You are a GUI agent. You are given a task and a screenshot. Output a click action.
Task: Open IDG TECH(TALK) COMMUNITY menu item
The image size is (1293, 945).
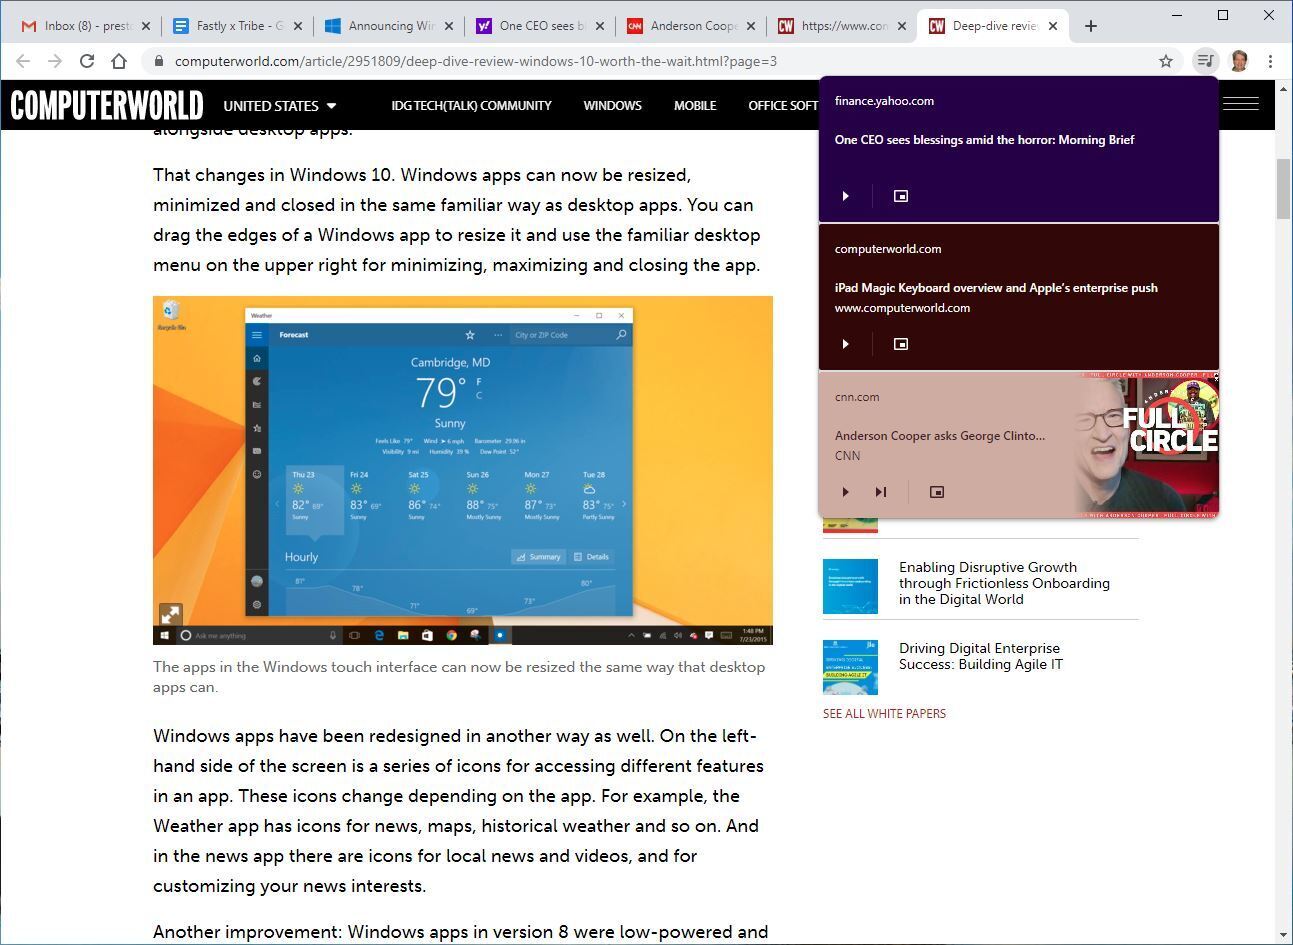[471, 105]
